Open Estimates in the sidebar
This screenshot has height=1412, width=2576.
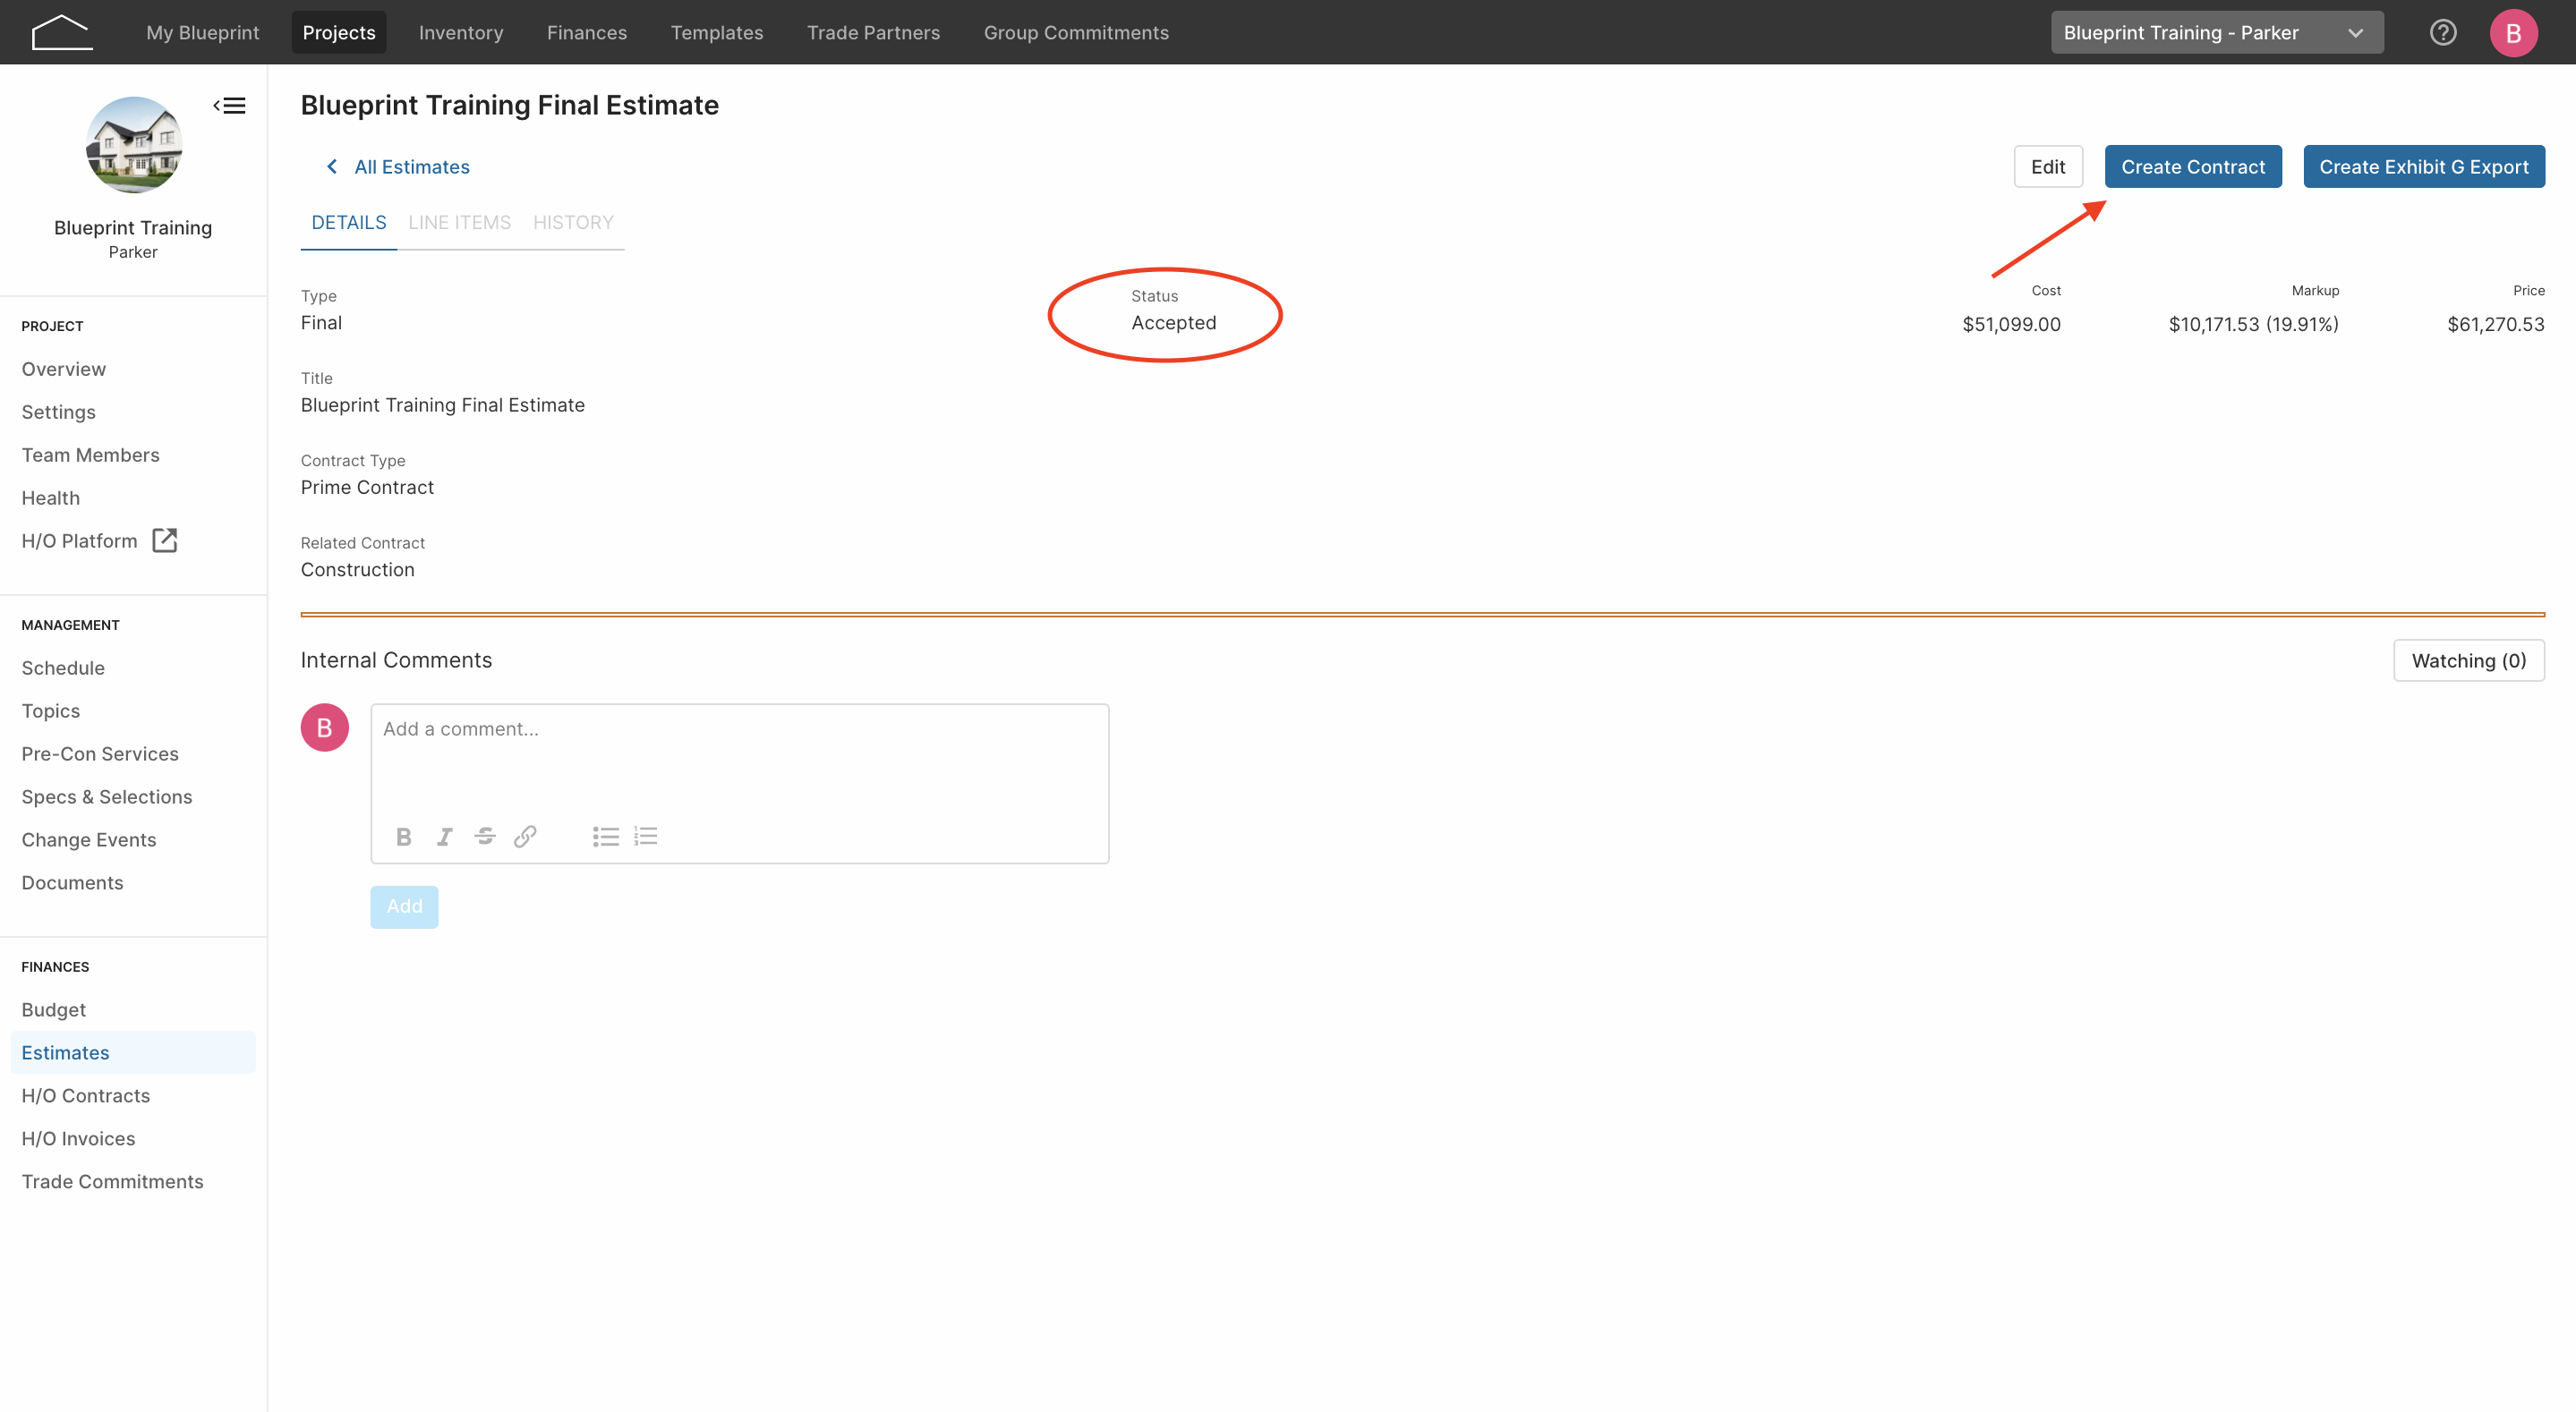(133, 1053)
